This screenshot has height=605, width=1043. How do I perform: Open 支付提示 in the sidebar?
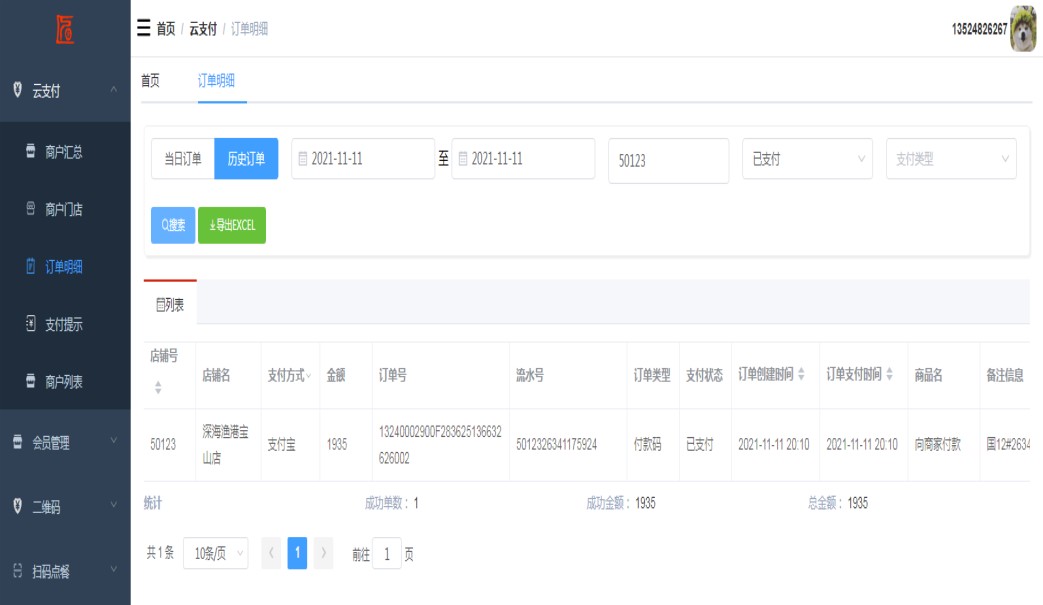pyautogui.click(x=63, y=325)
